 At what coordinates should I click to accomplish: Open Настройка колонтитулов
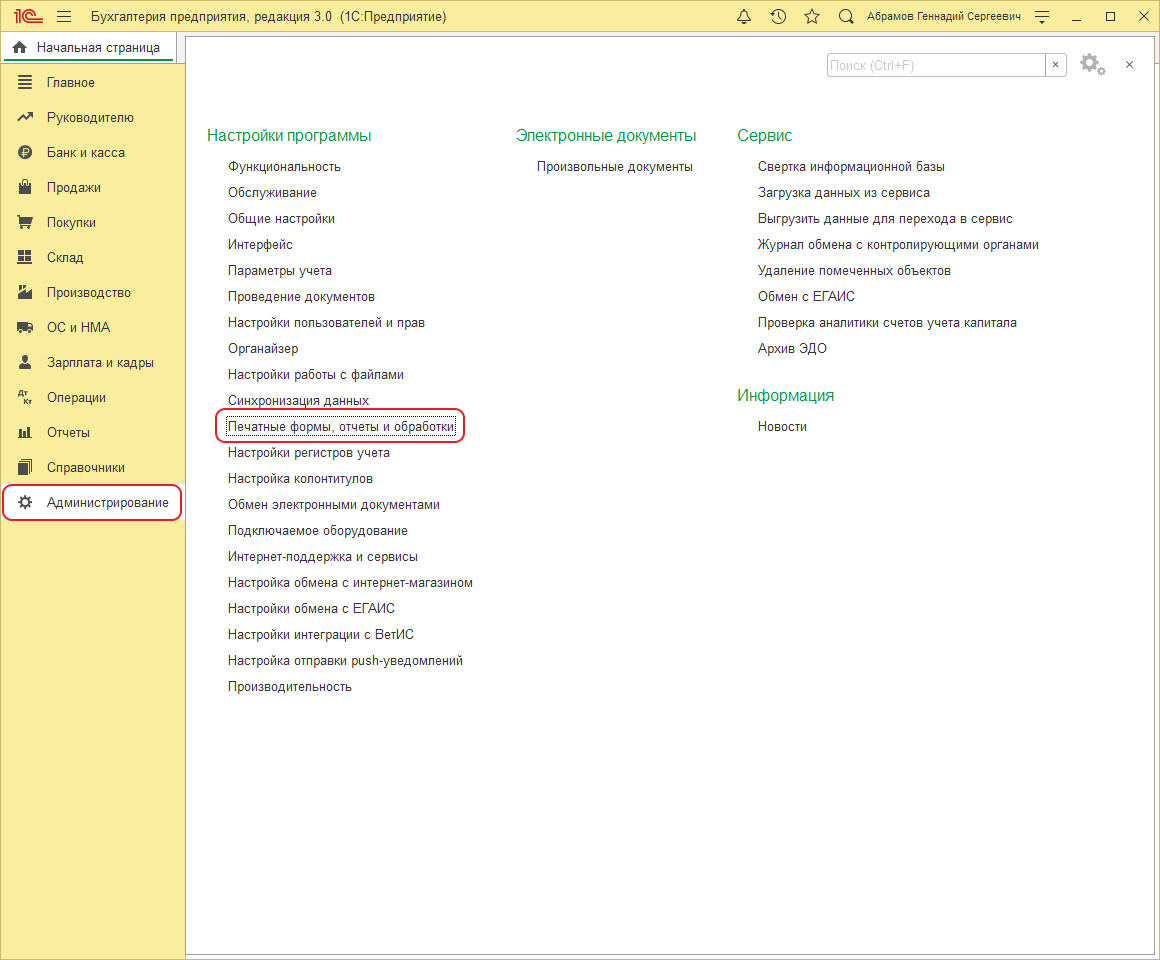[300, 479]
